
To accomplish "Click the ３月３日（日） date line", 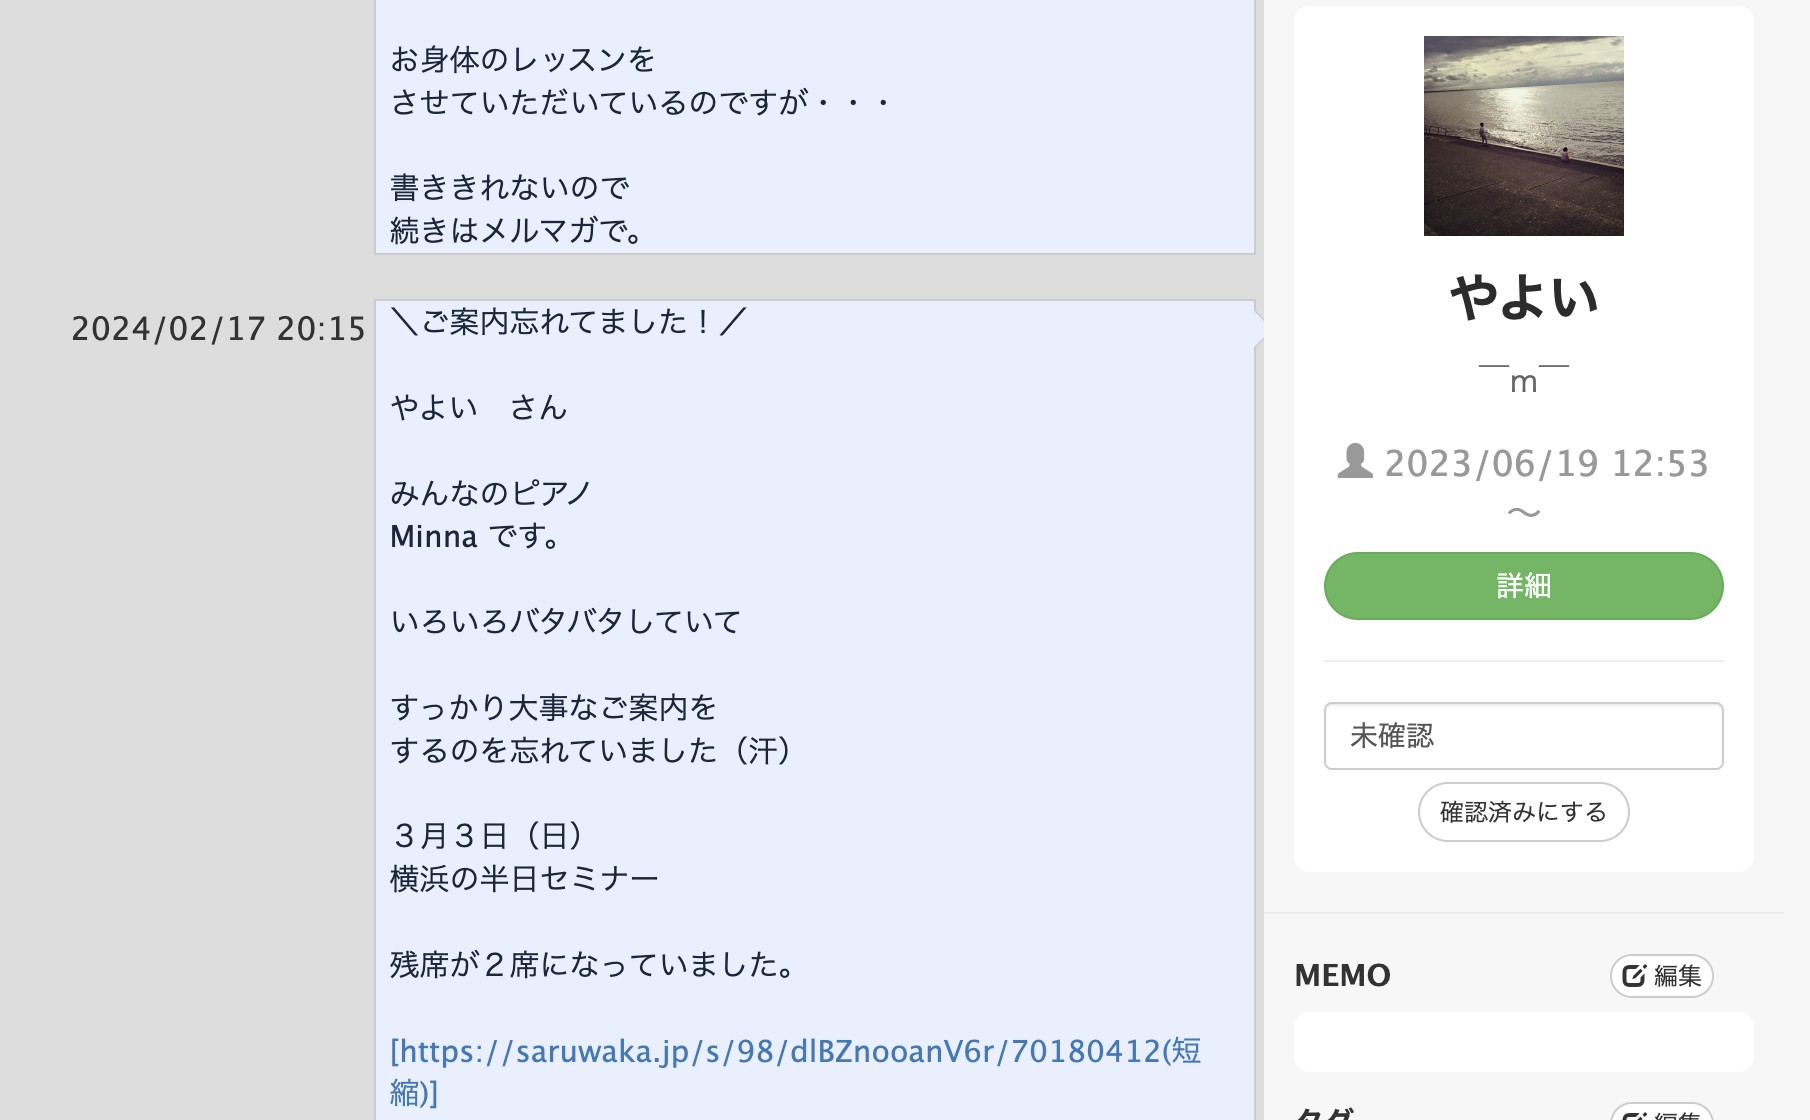I will pos(487,836).
